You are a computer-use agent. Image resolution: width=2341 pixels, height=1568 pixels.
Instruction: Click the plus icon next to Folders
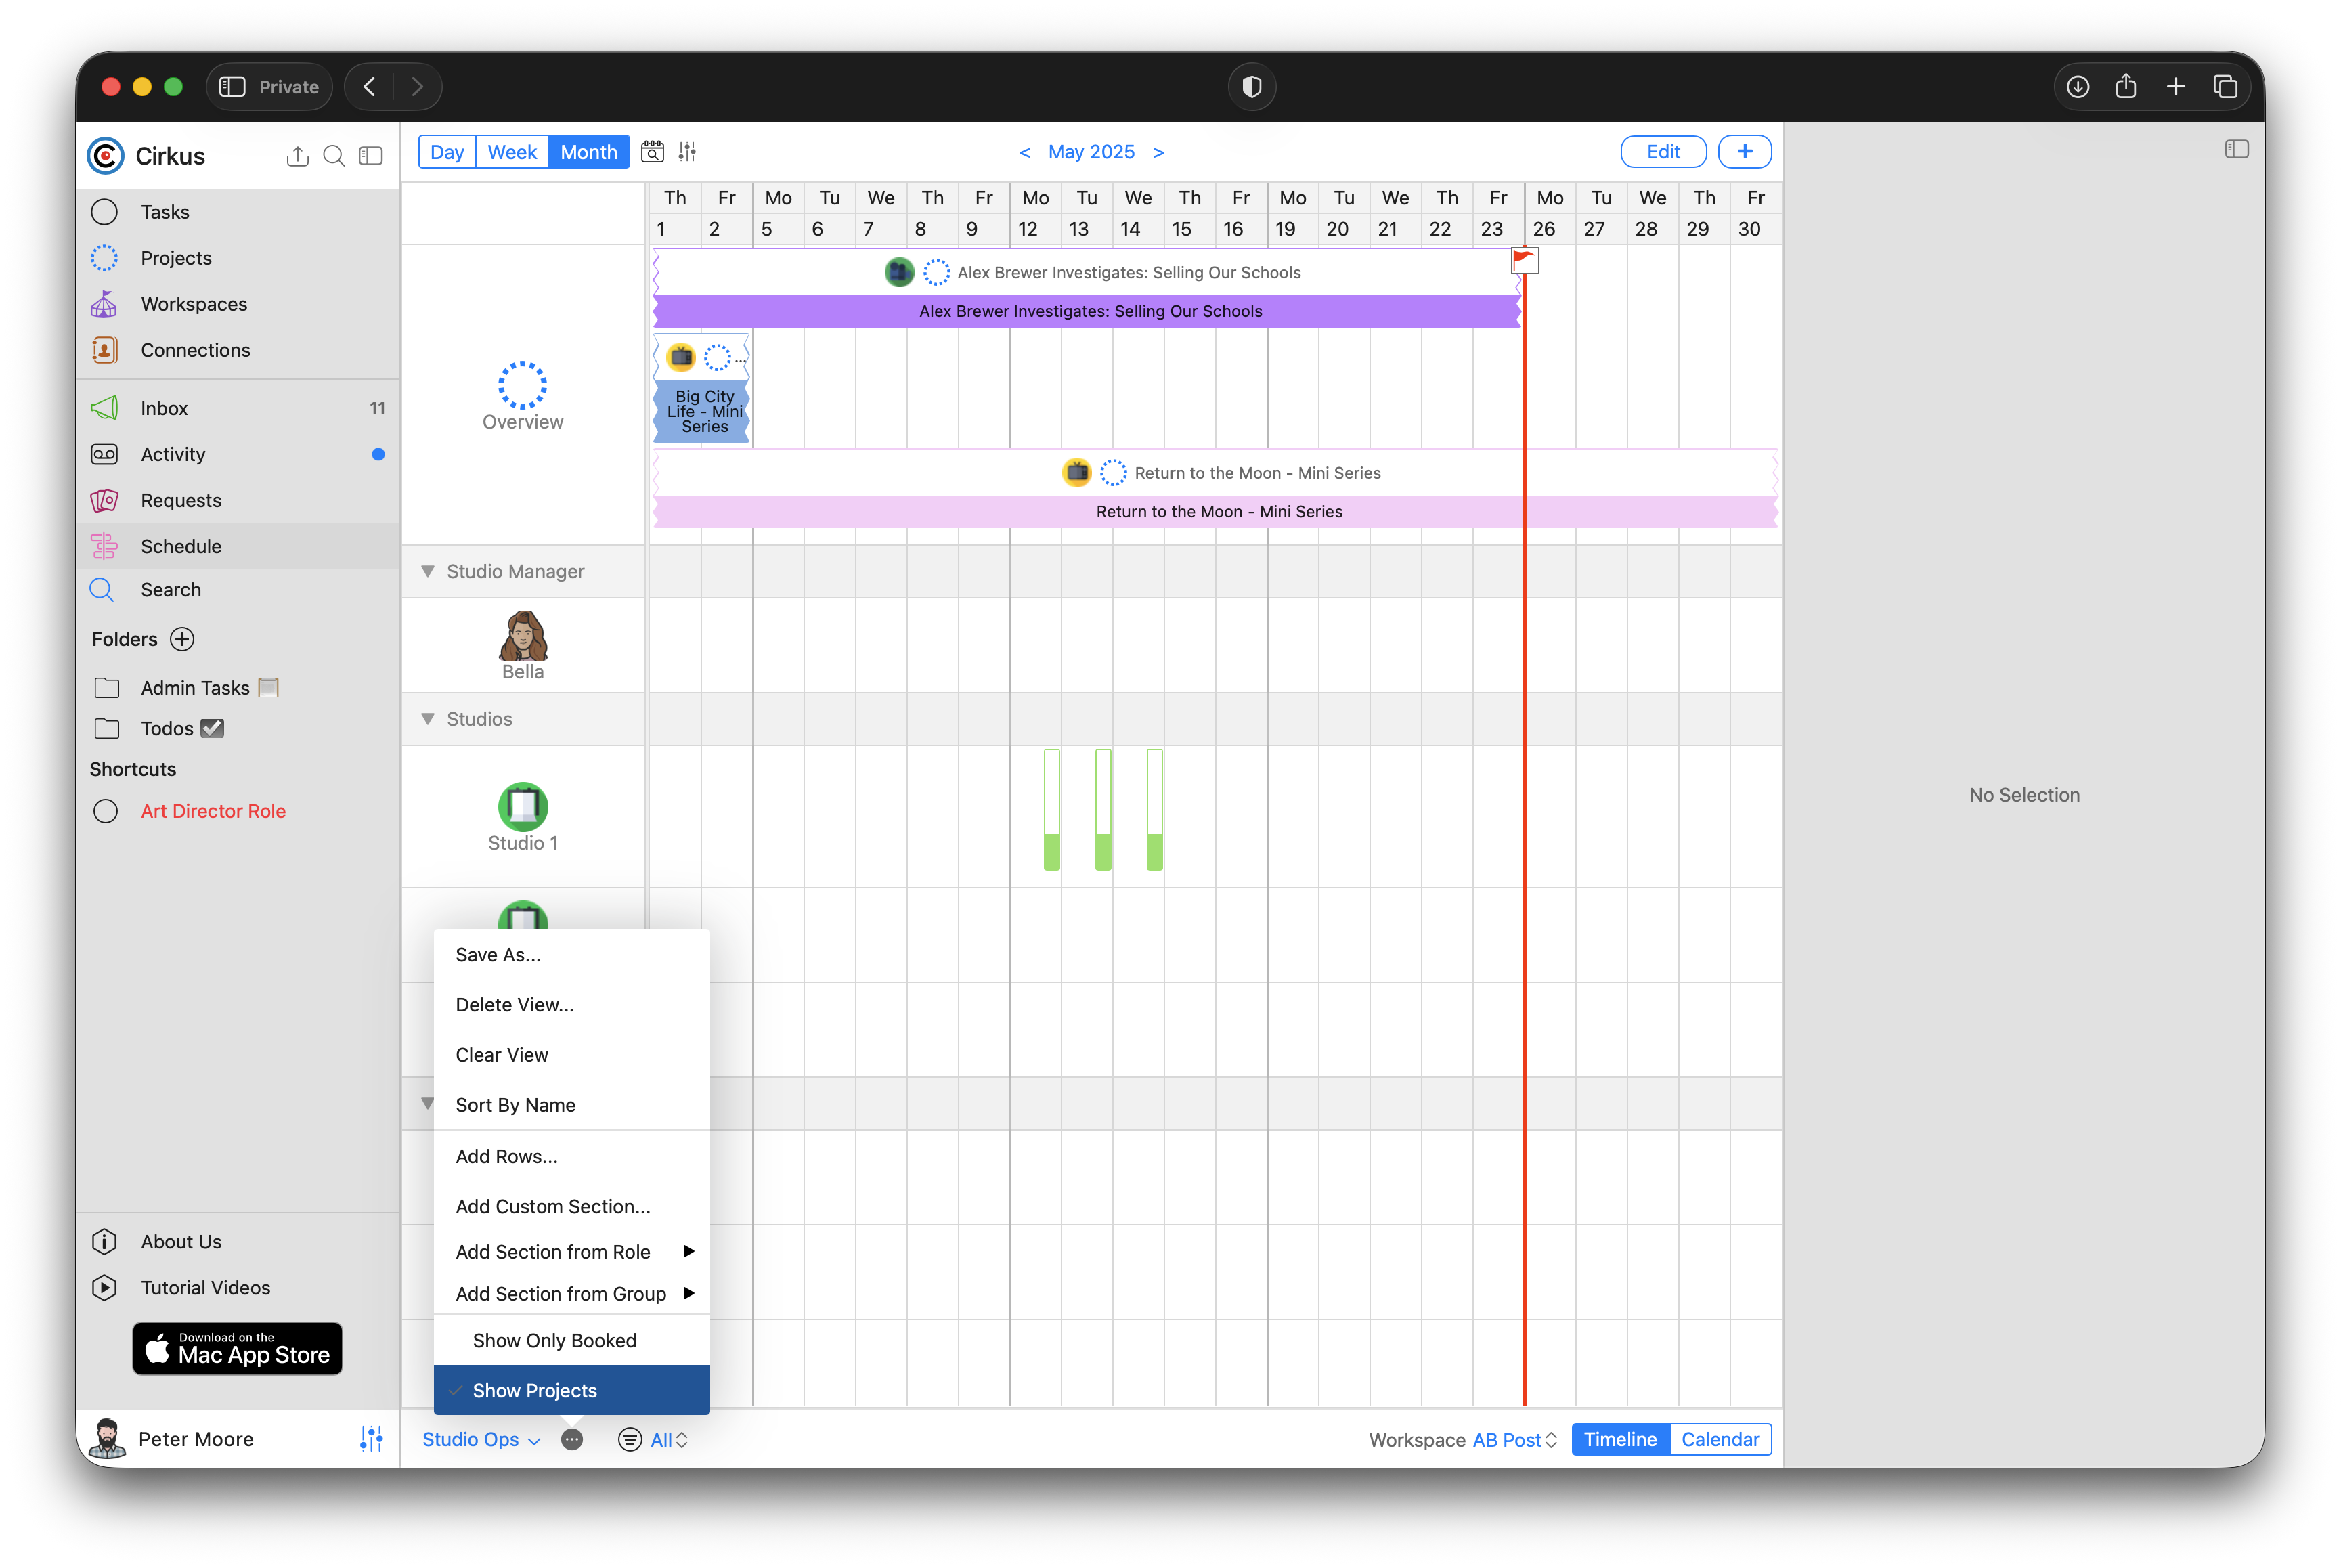click(x=182, y=639)
